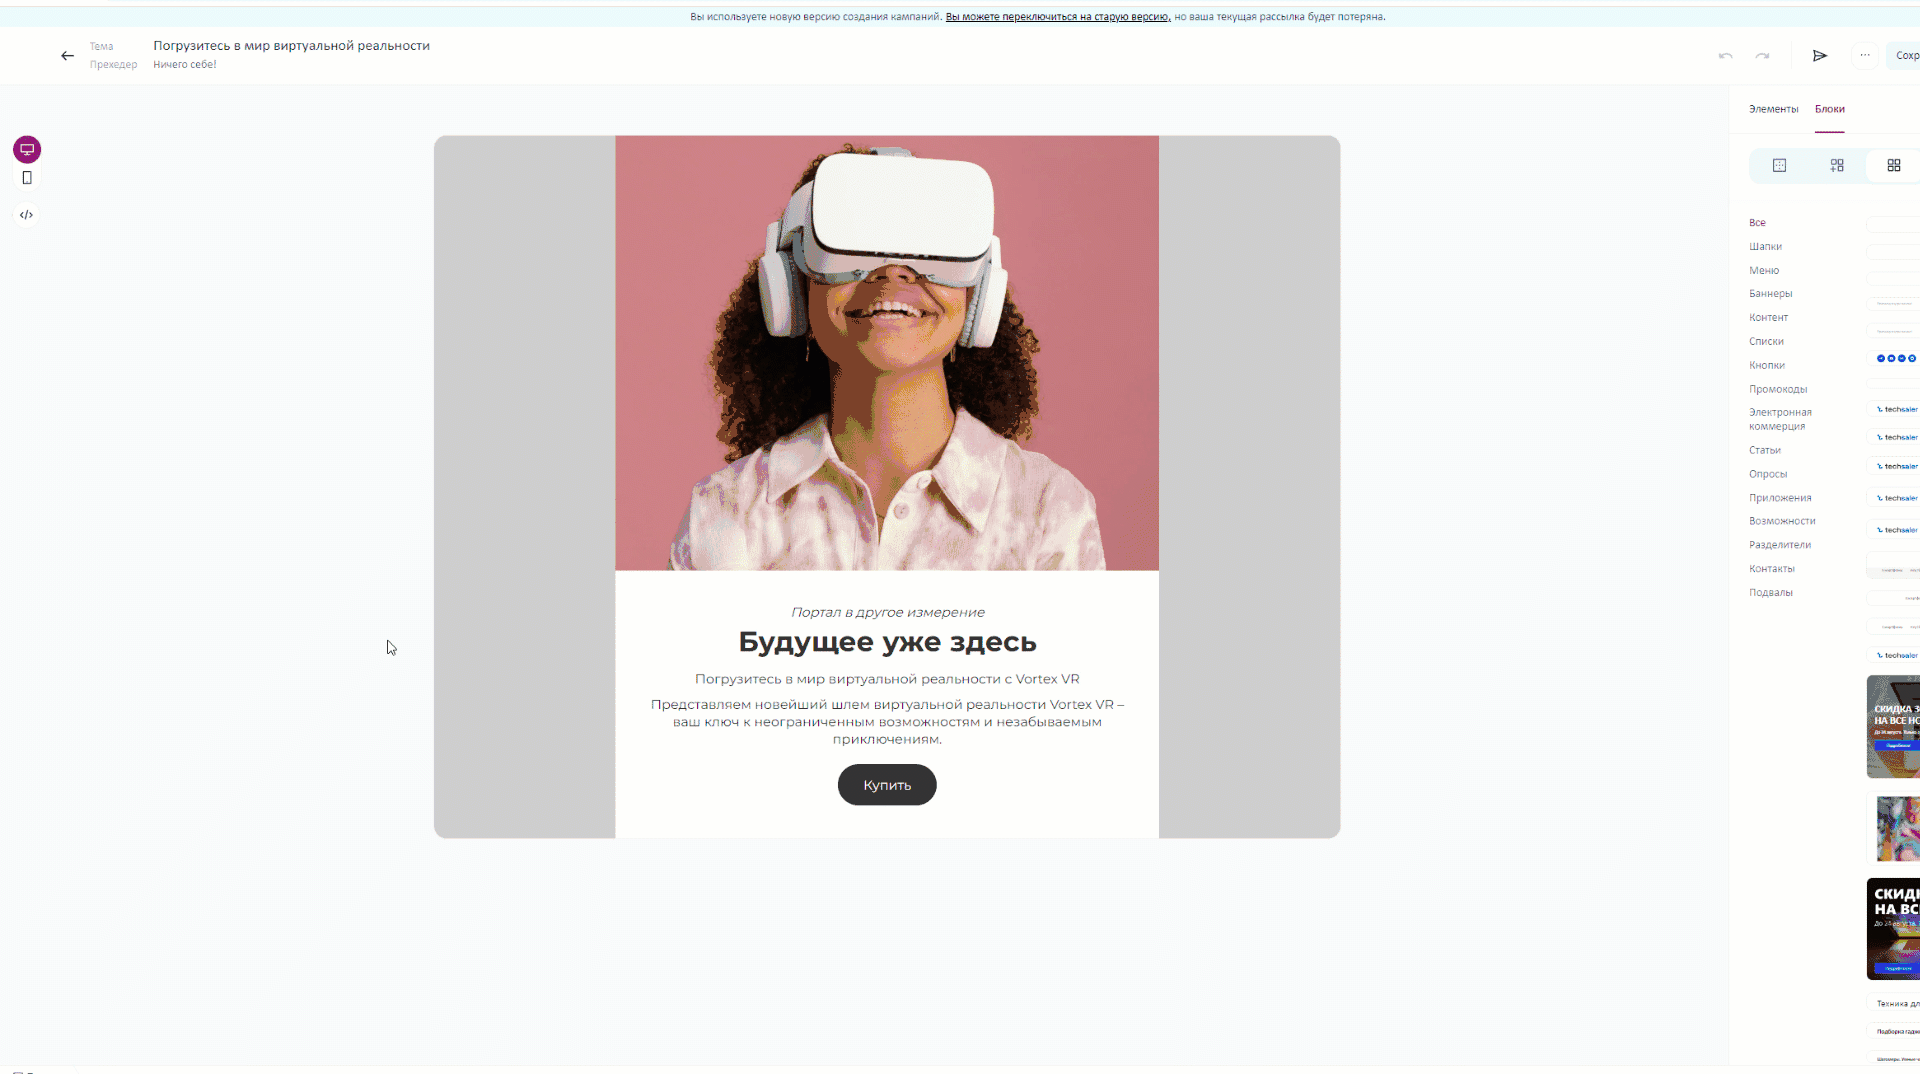
Task: Open the Элементы tab
Action: pos(1773,109)
